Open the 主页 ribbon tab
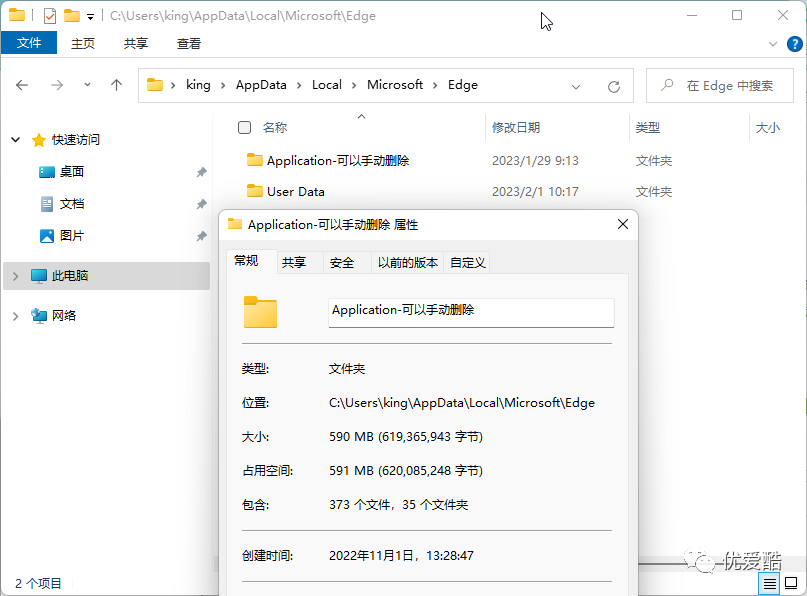807x596 pixels. point(83,43)
